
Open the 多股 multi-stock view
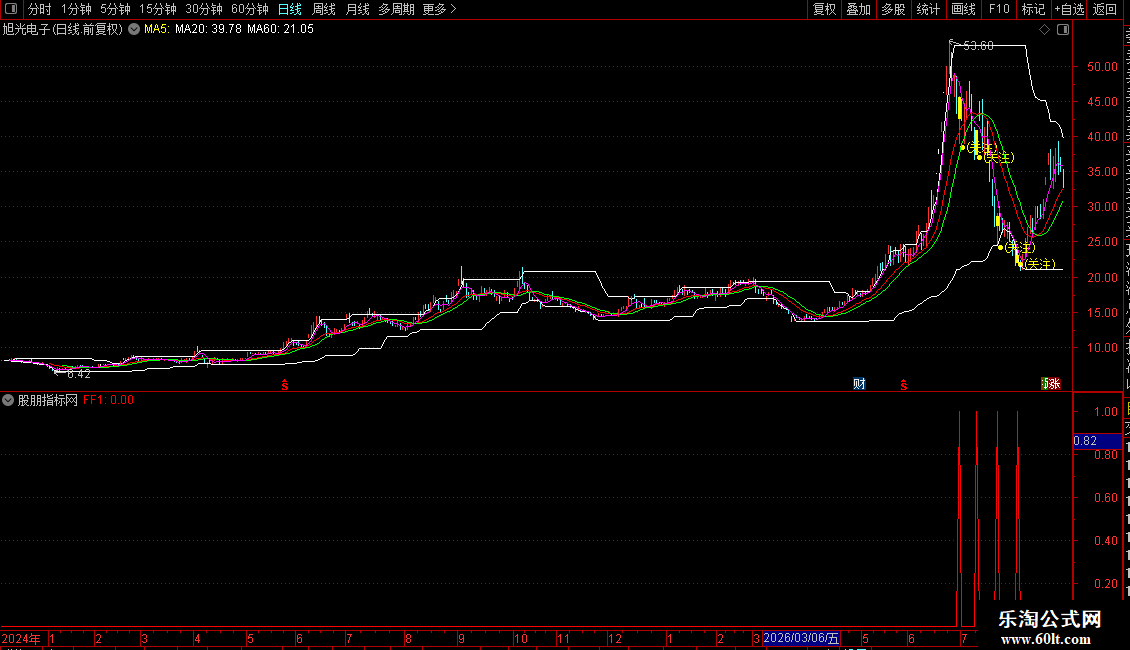(x=893, y=9)
